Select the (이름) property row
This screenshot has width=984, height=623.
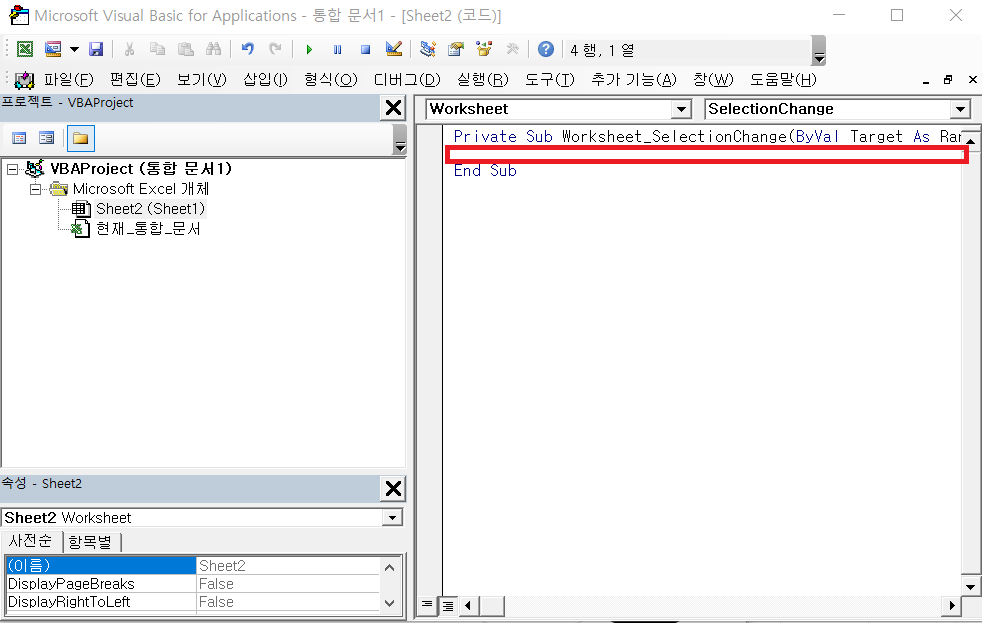tap(100, 565)
